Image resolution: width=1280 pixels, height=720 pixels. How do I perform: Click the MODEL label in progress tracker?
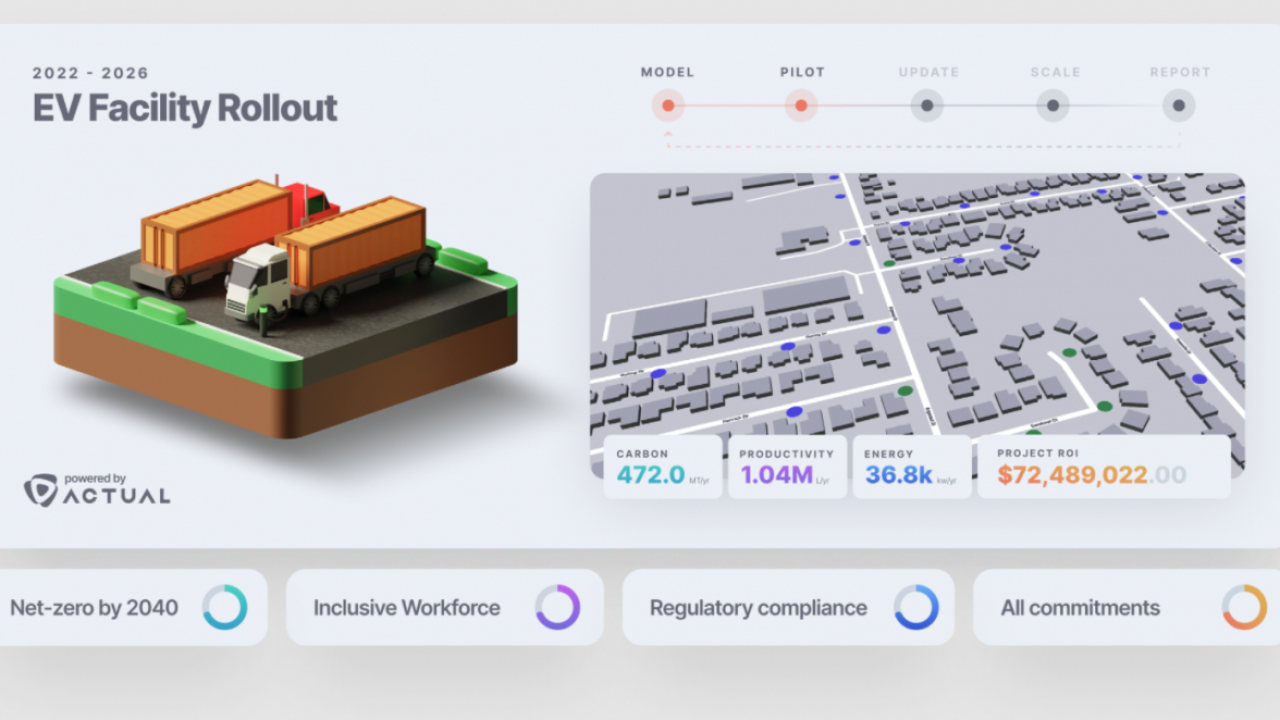click(x=668, y=72)
